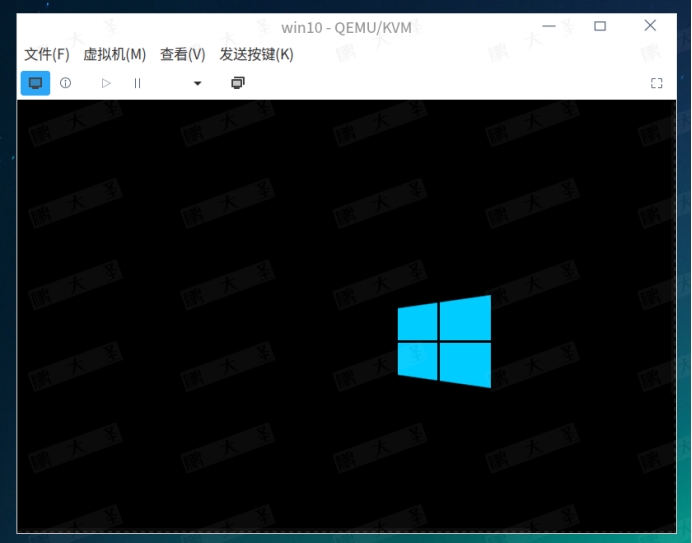Image resolution: width=692 pixels, height=543 pixels.
Task: Click the lower-left pane of Windows logo
Action: coord(417,360)
